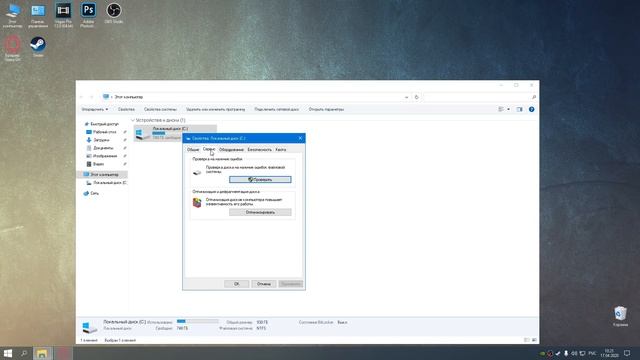Click the Explorer search input field
Image resolution: width=640 pixels, height=360 pixels.
[477, 97]
